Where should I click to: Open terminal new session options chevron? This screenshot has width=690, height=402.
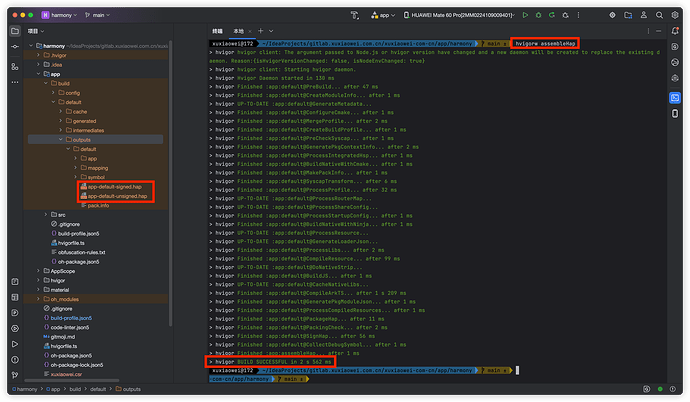tap(271, 31)
